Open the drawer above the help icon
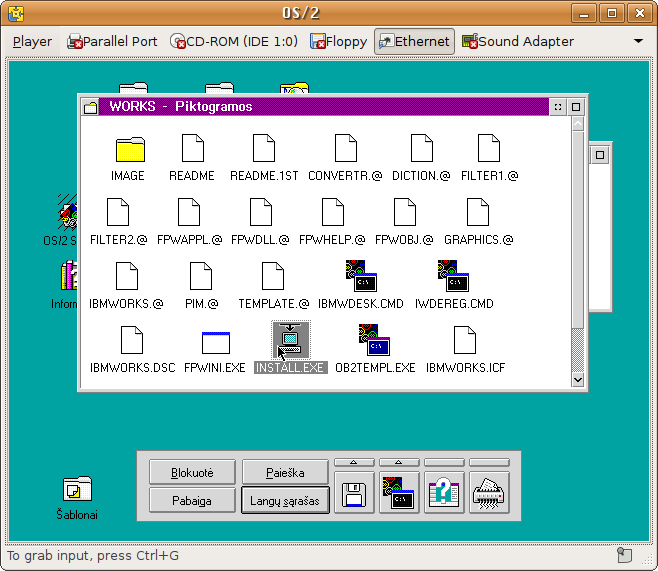This screenshot has height=571, width=658. [x=444, y=462]
